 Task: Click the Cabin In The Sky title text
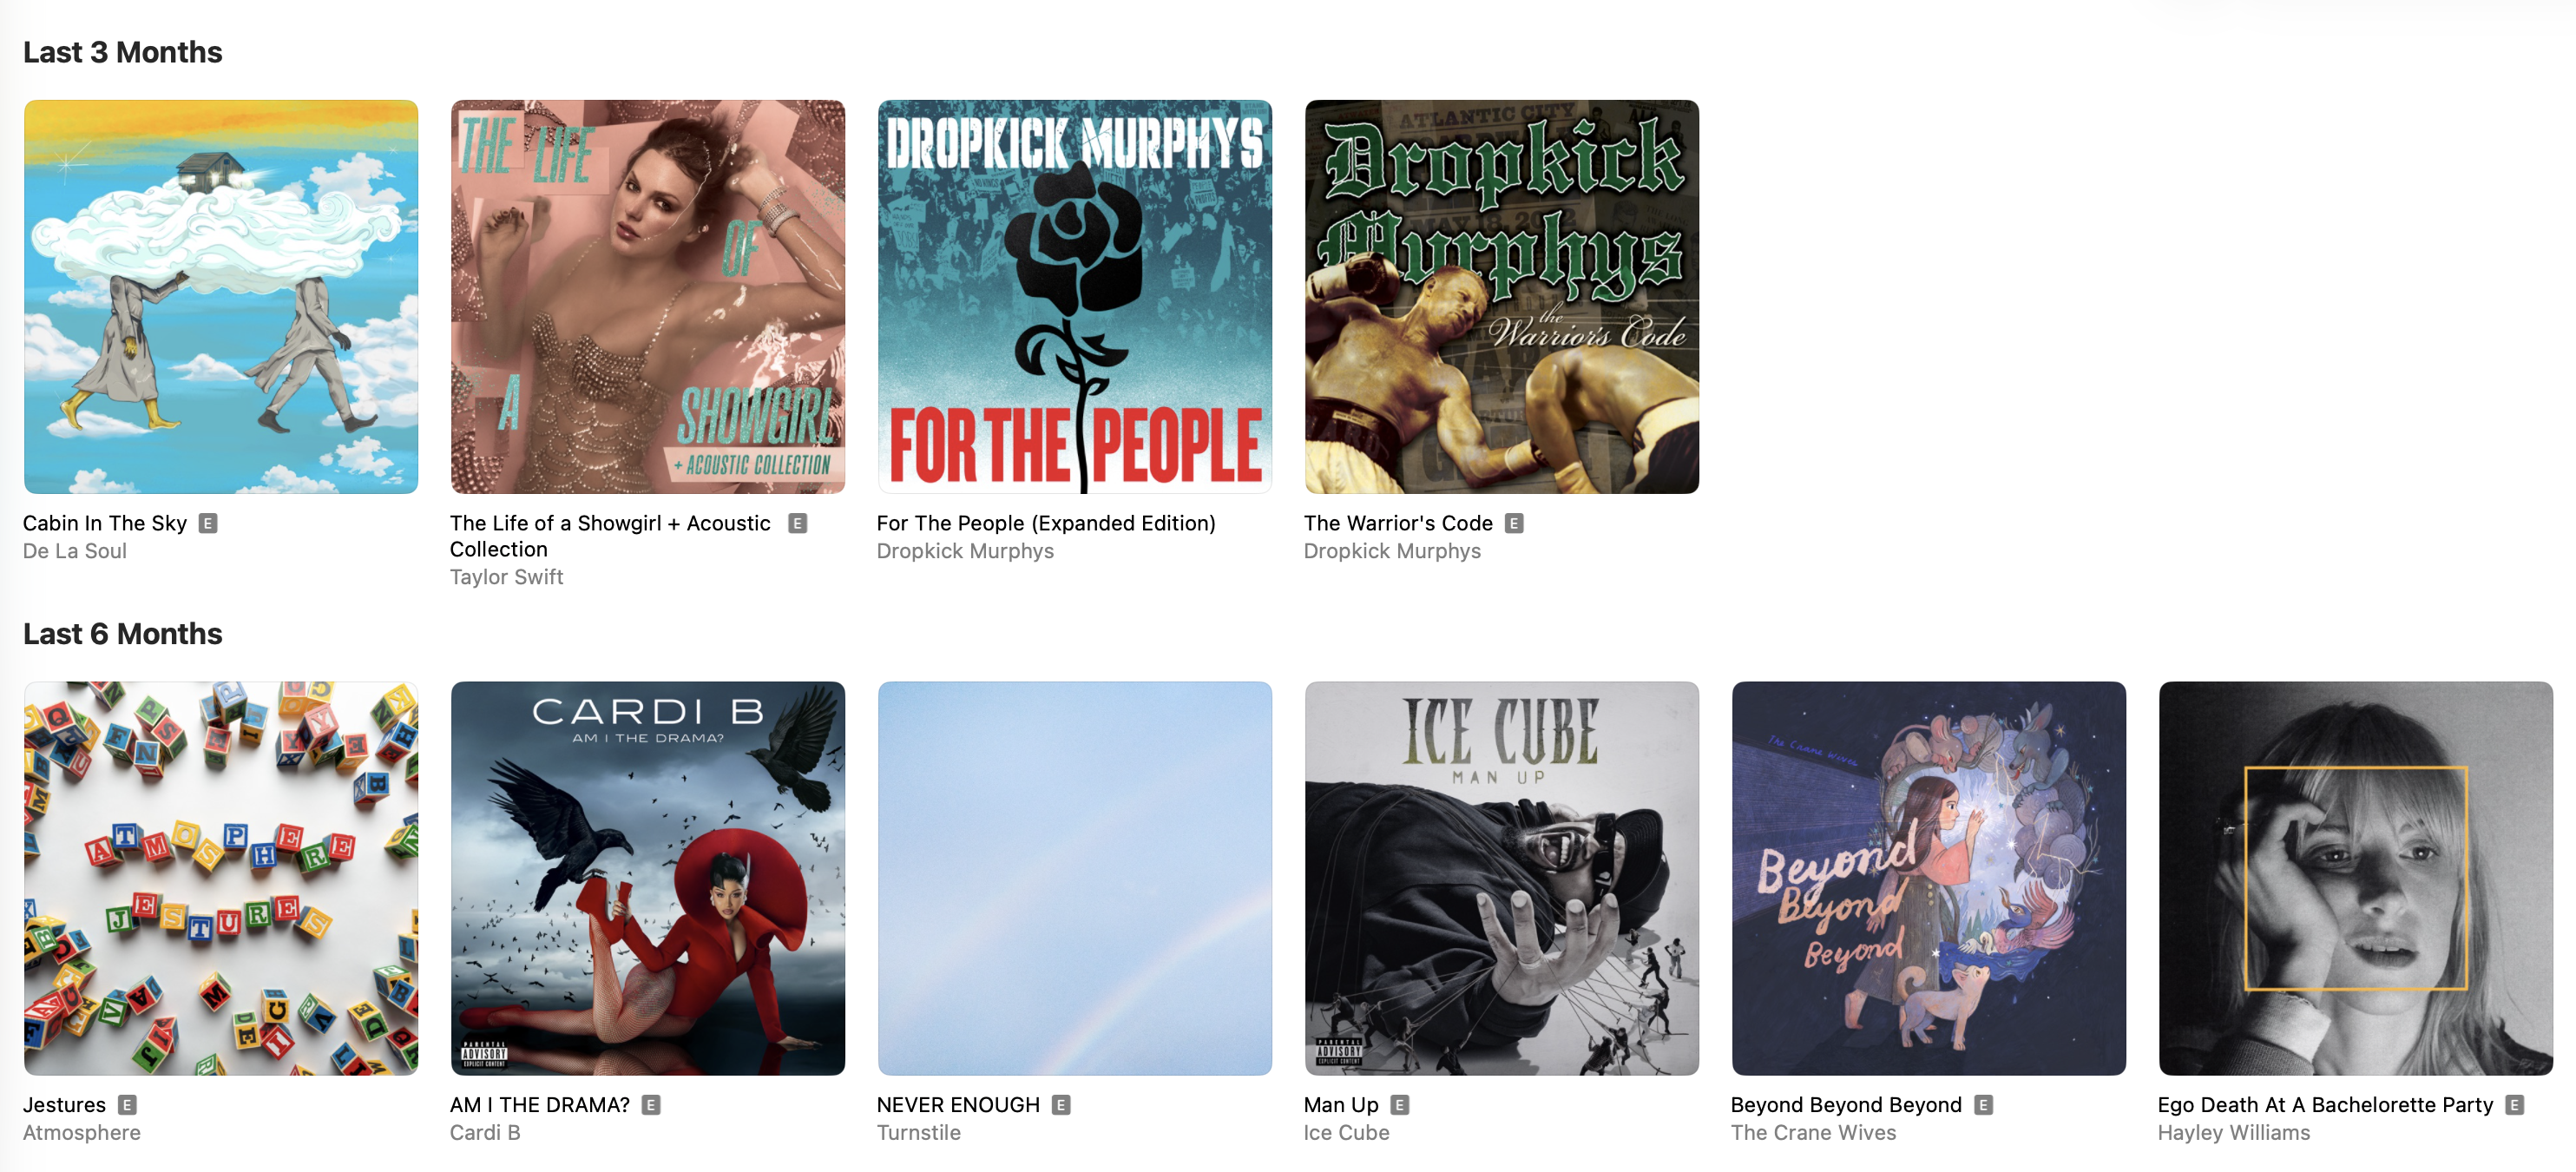105,523
